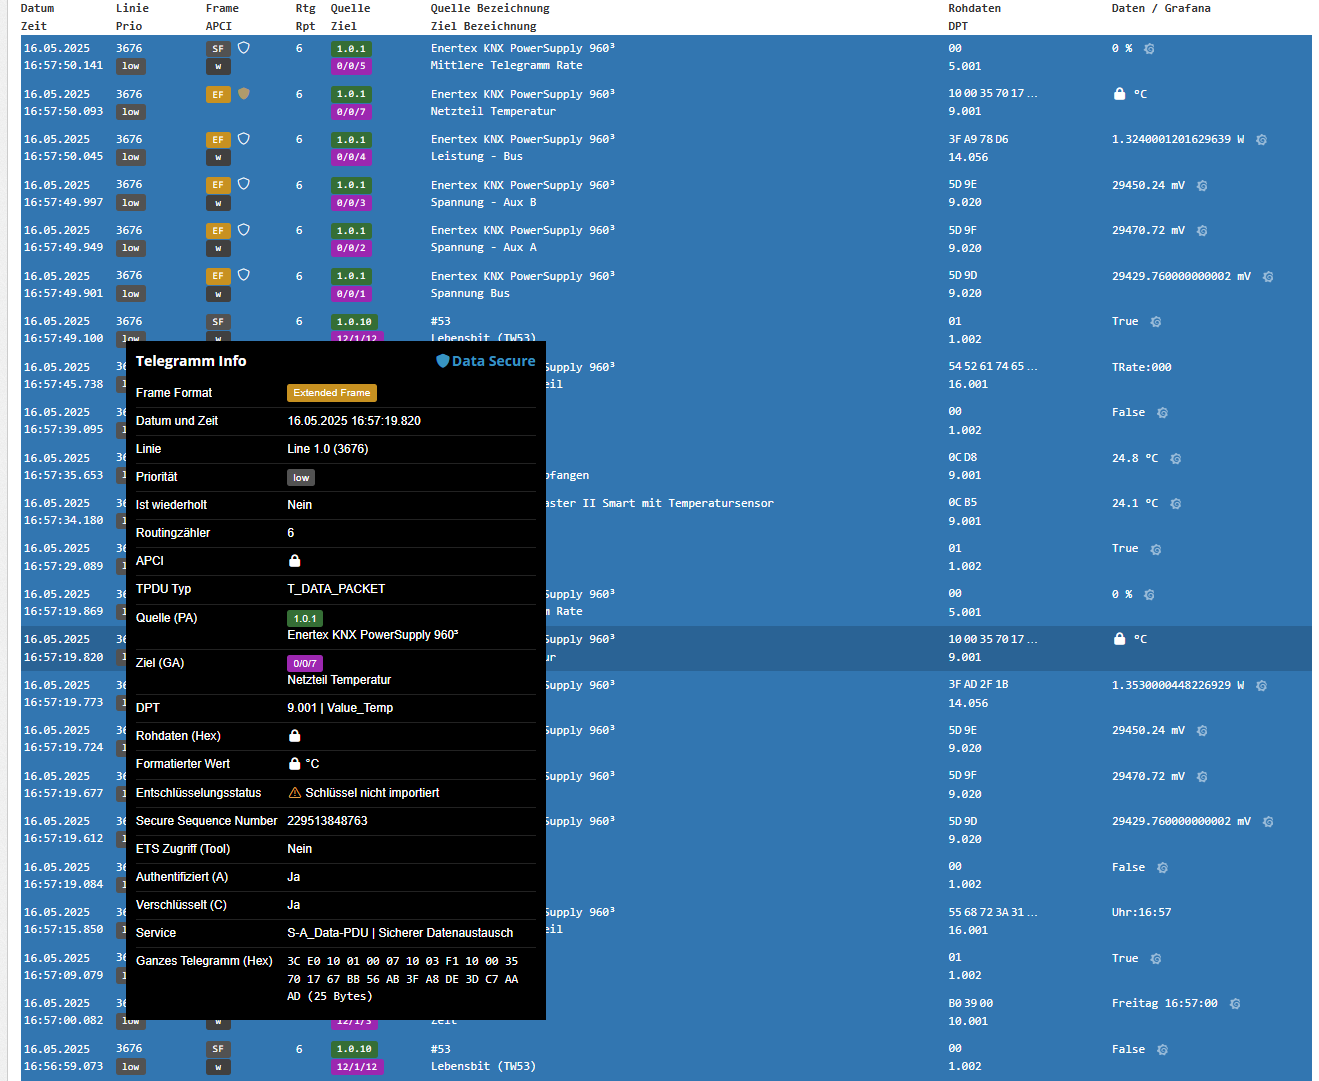Click the shield icon in the 16:57:50.141 row
This screenshot has width=1319, height=1081.
tap(244, 48)
